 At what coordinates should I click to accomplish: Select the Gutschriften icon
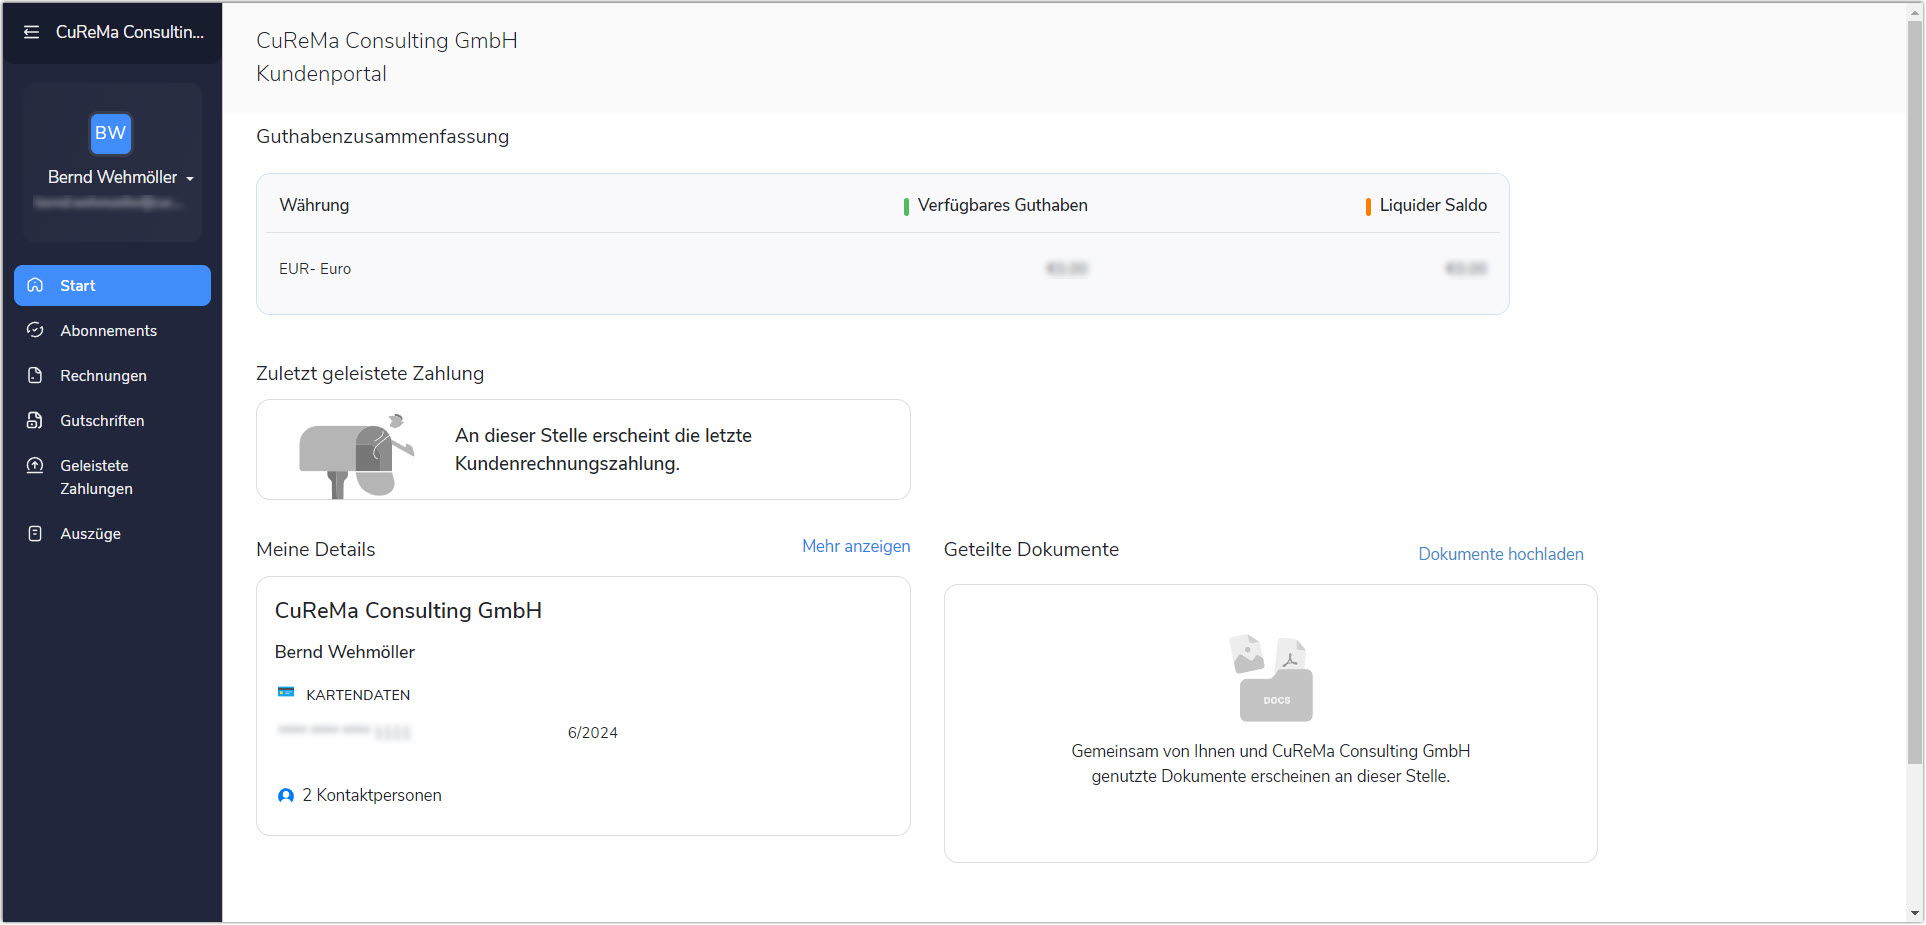point(35,420)
